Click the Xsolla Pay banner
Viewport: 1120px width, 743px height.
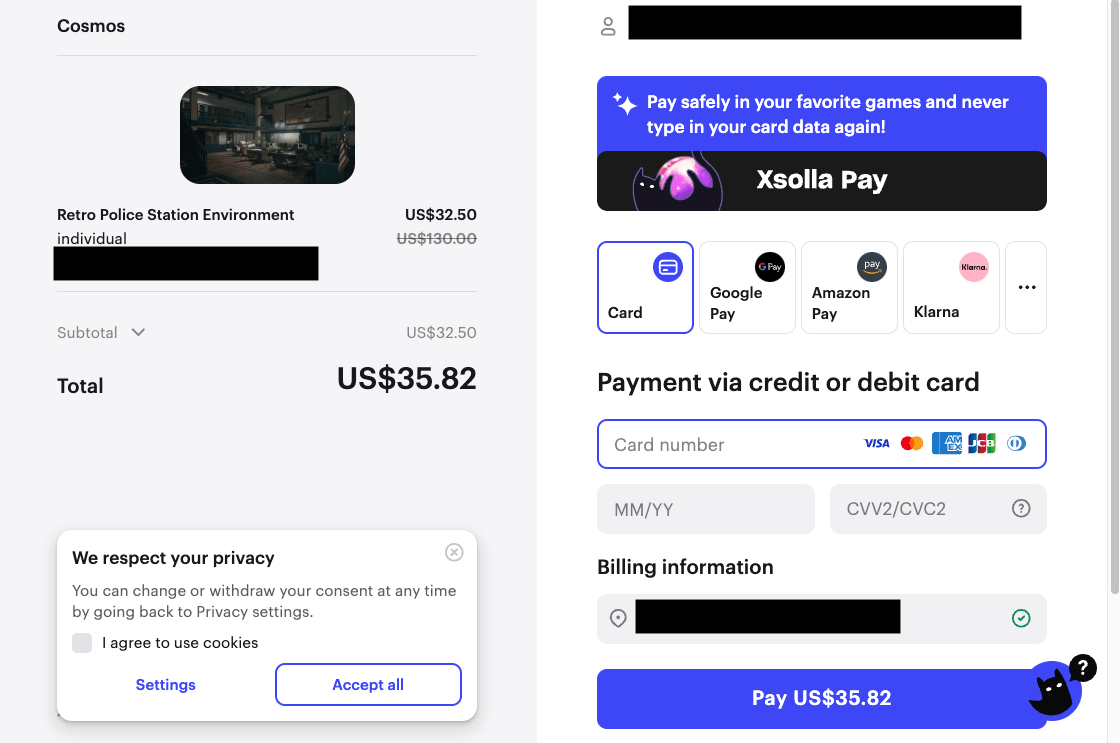pos(821,180)
